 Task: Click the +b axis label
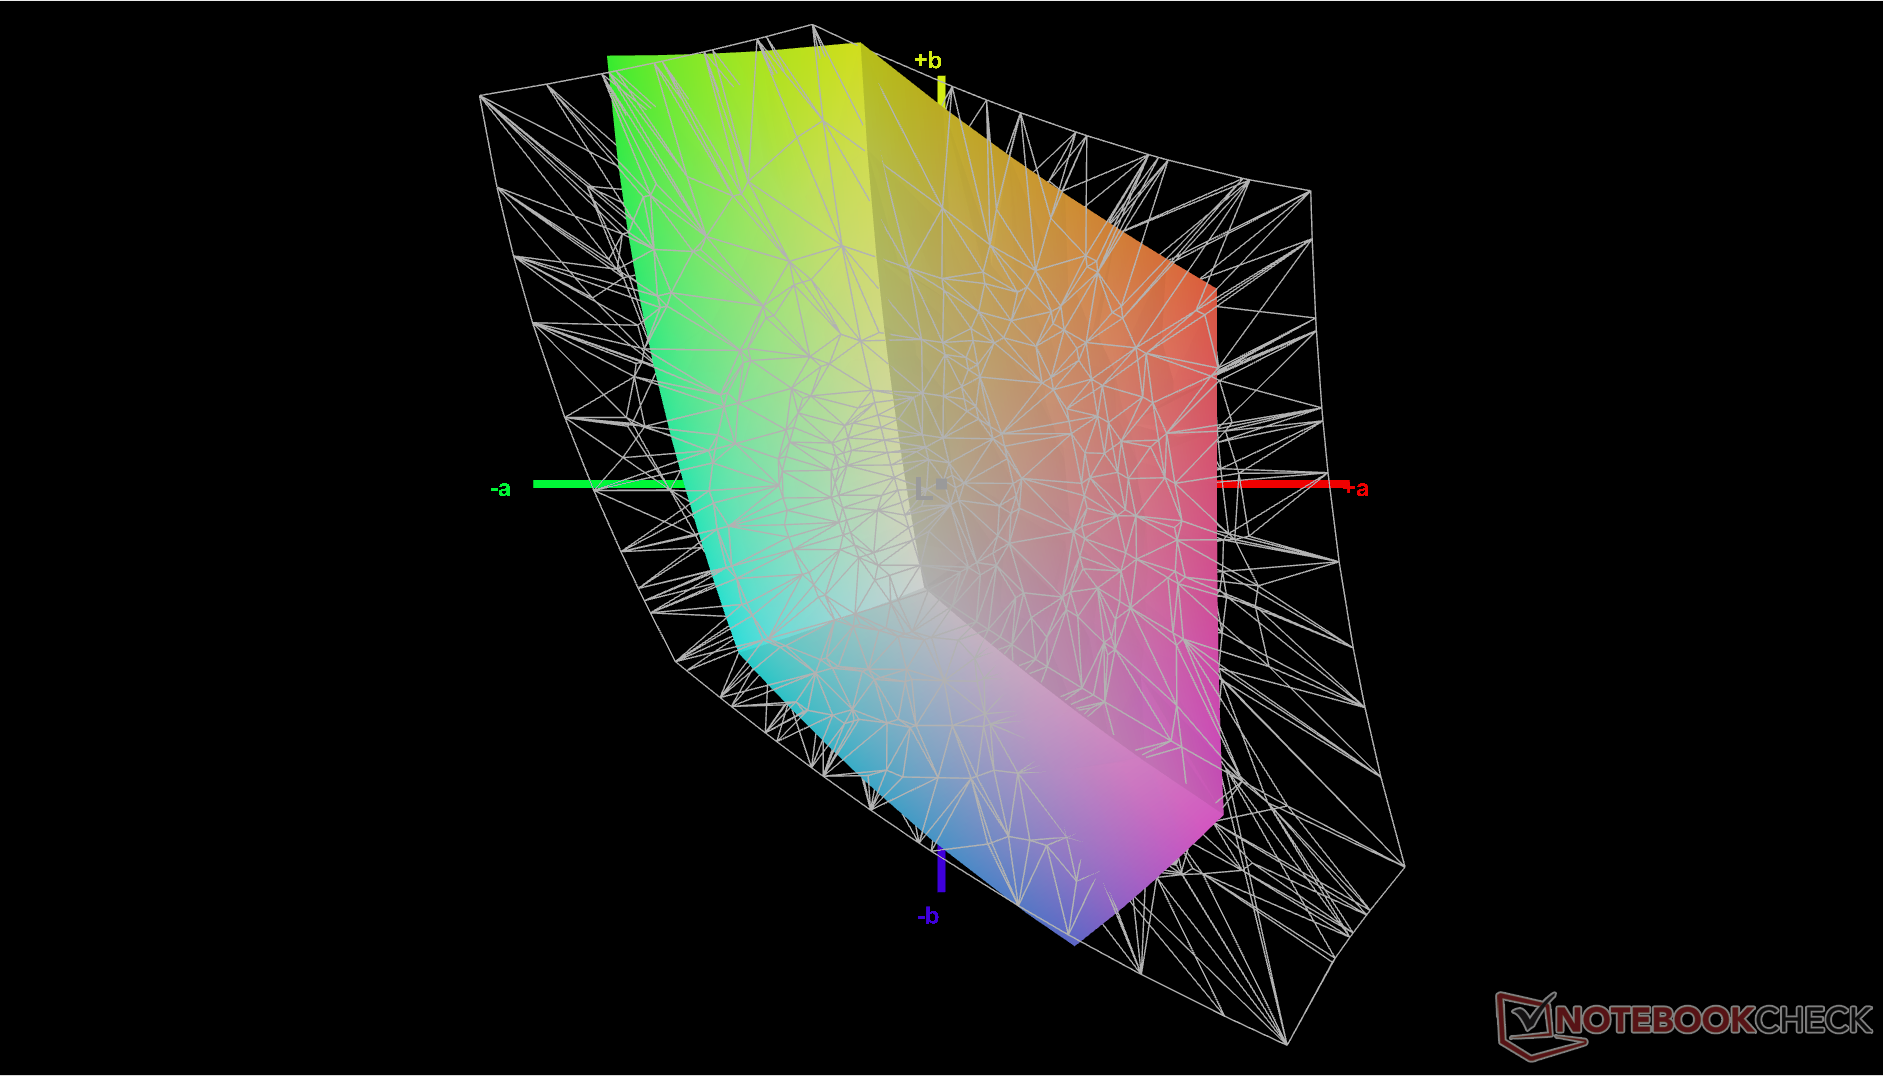click(x=928, y=61)
